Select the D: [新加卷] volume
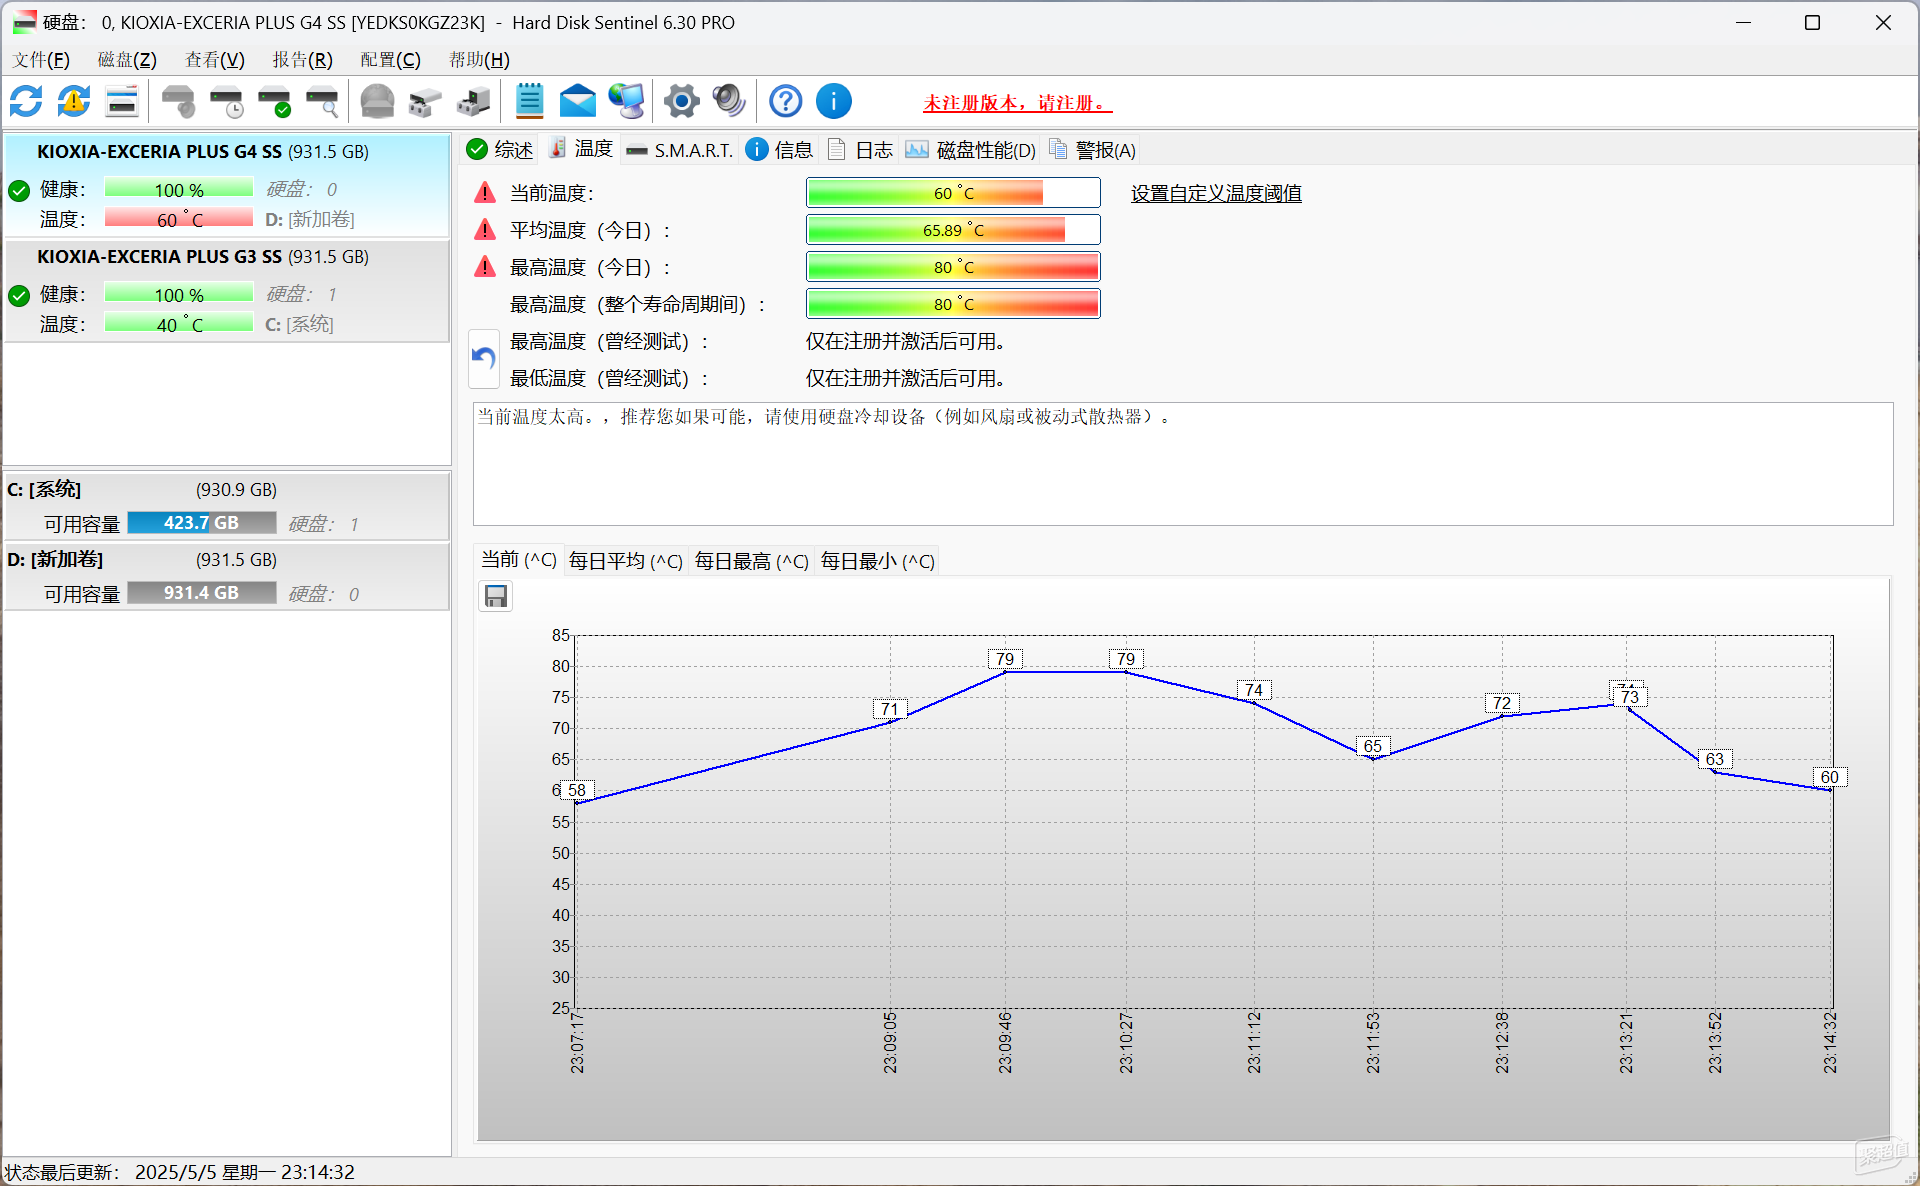This screenshot has width=1920, height=1186. tap(226, 576)
